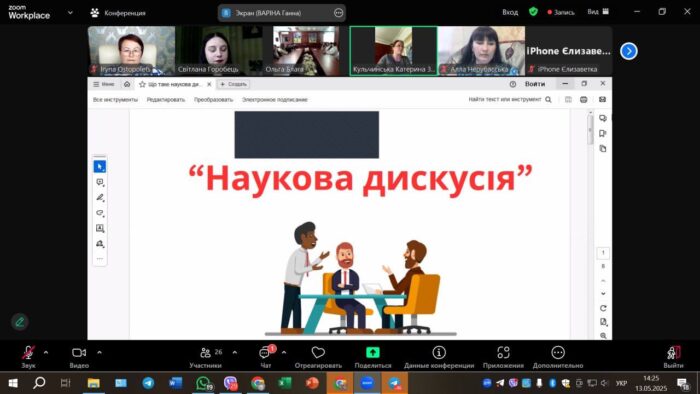This screenshot has width=700, height=394.
Task: Open the Вид view menu
Action: coord(598,12)
